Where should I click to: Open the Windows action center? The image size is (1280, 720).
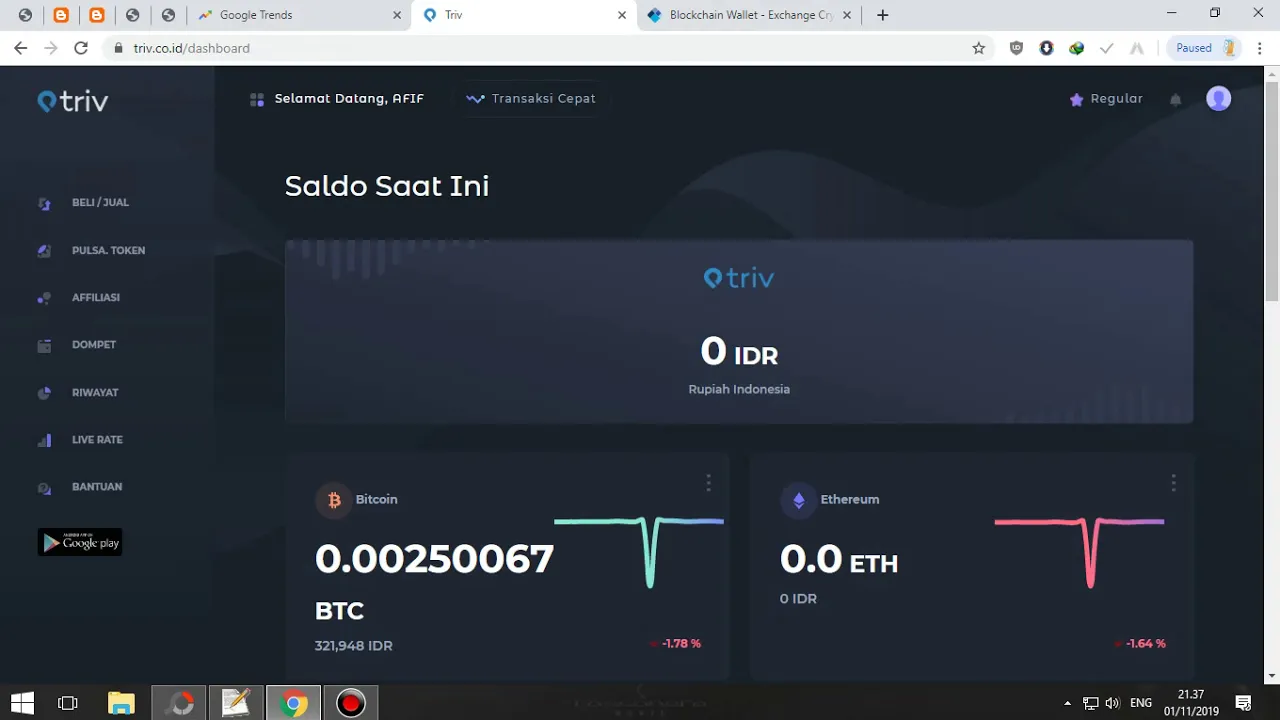[x=1243, y=703]
